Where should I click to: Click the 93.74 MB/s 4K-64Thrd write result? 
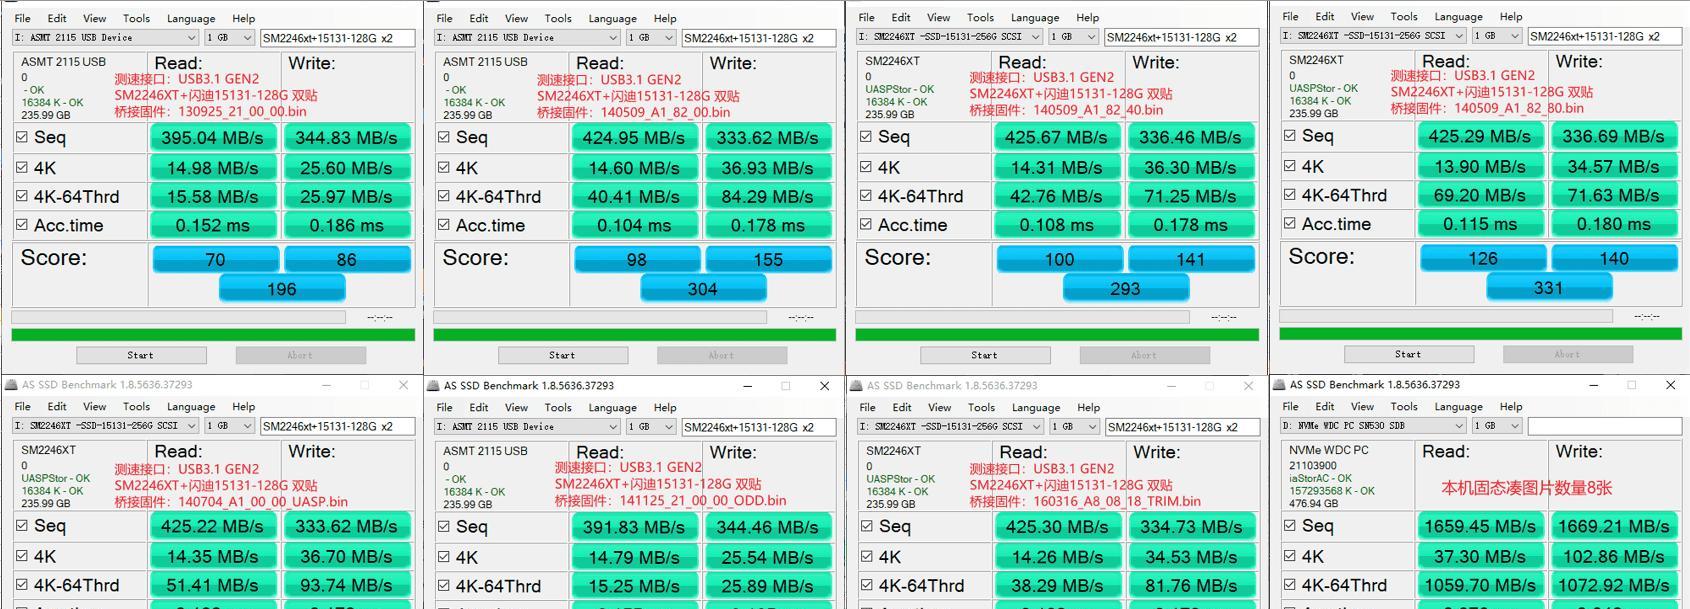pos(346,586)
